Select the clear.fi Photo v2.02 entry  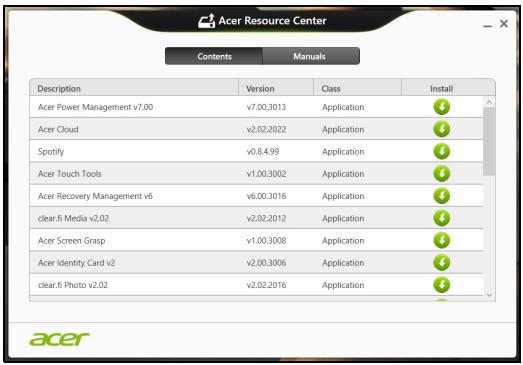coord(73,285)
